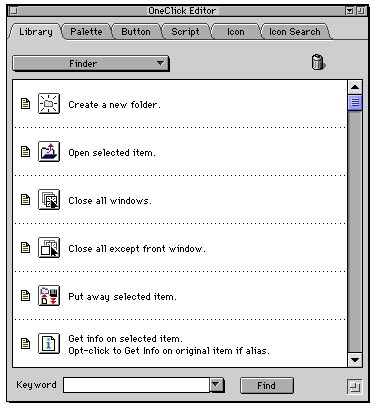The height and width of the screenshot is (409, 376).
Task: Open the Script tab
Action: [x=185, y=32]
